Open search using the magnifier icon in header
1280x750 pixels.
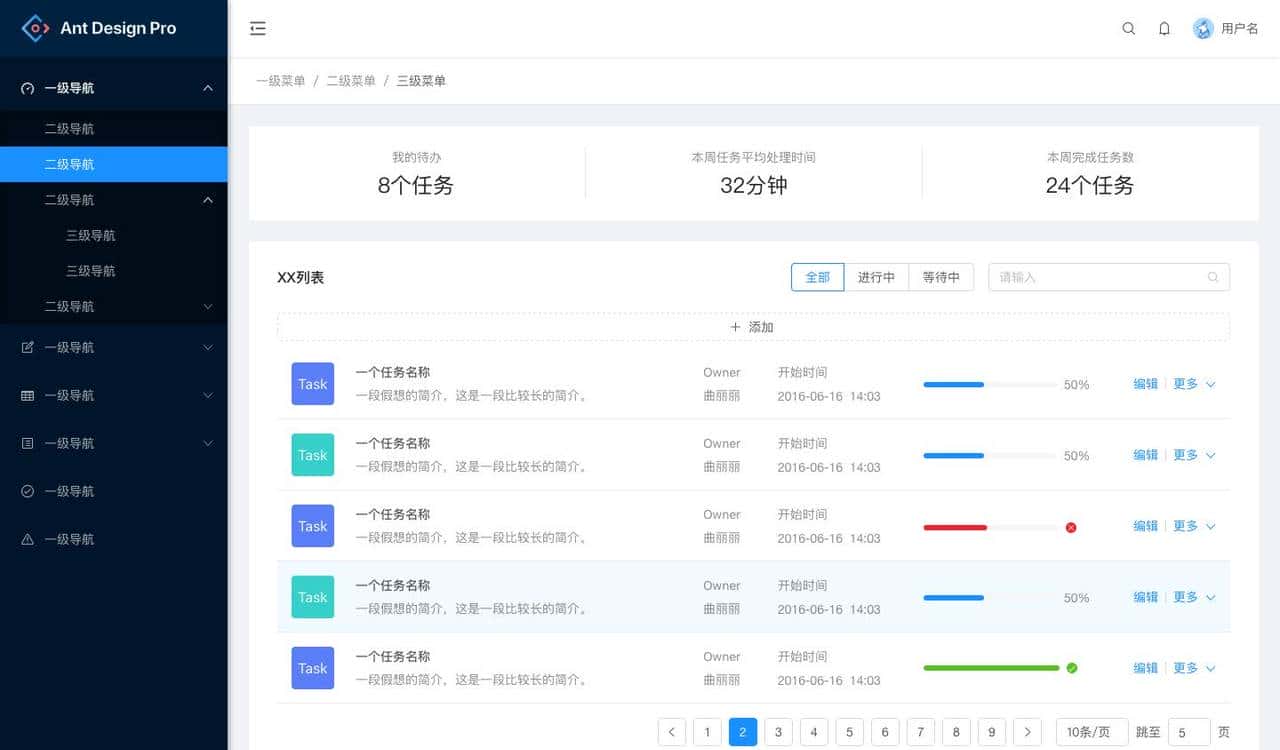point(1129,29)
